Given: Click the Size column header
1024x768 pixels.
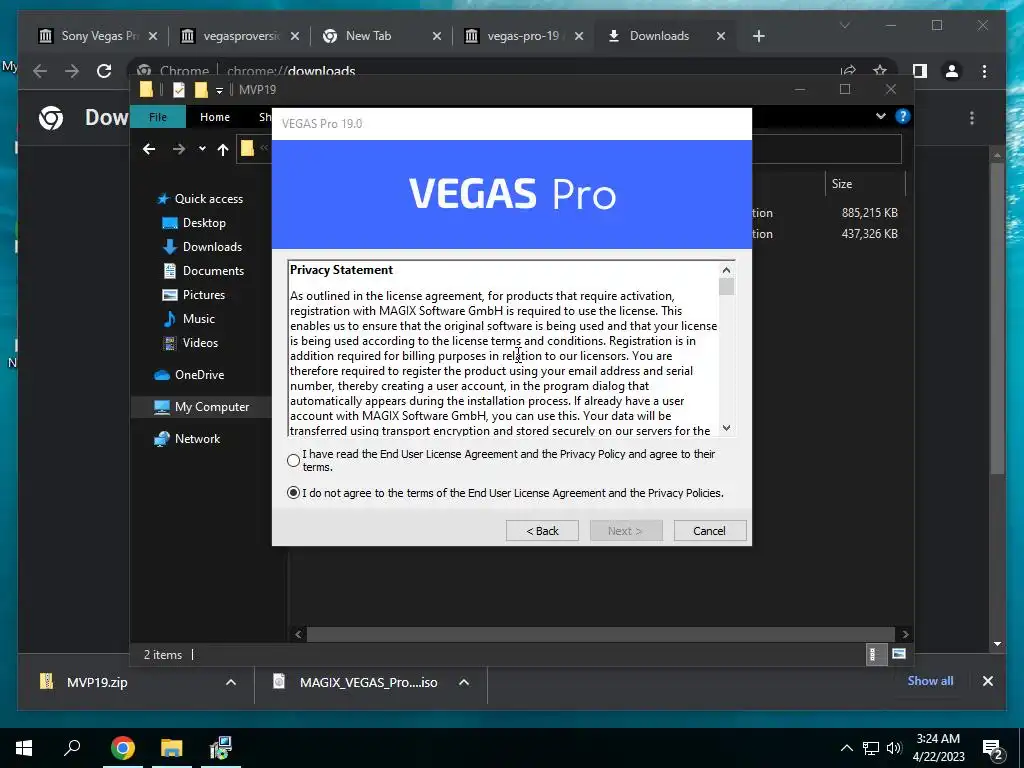Looking at the screenshot, I should [x=865, y=184].
